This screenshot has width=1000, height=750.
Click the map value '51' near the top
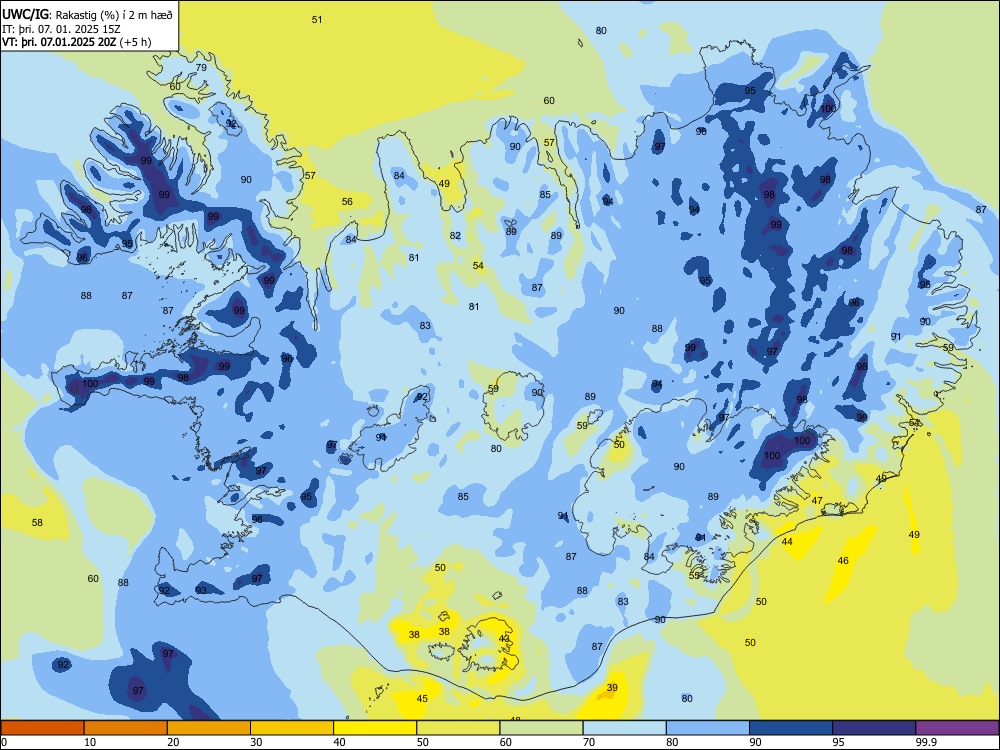317,20
